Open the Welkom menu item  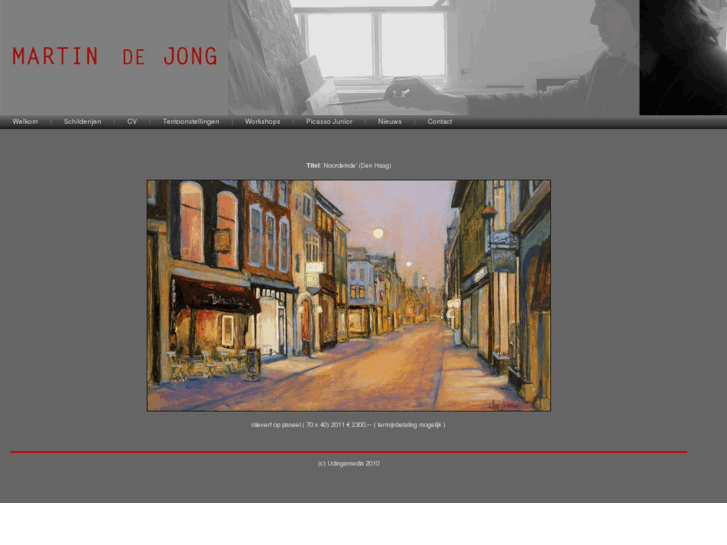[25, 122]
